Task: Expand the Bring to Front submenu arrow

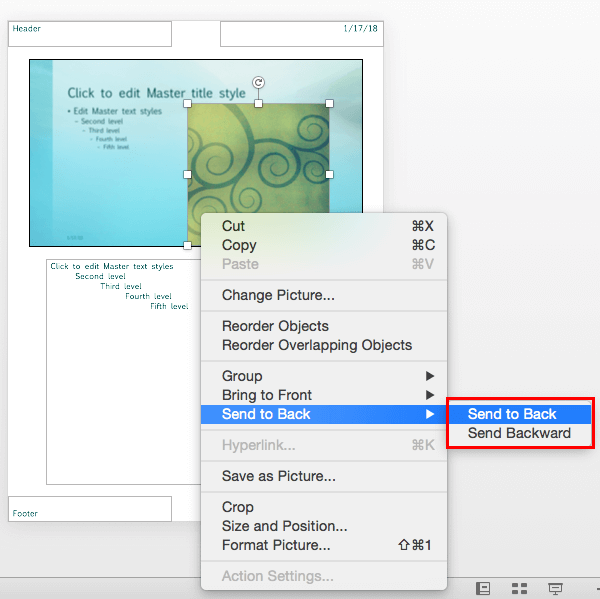Action: pos(430,395)
